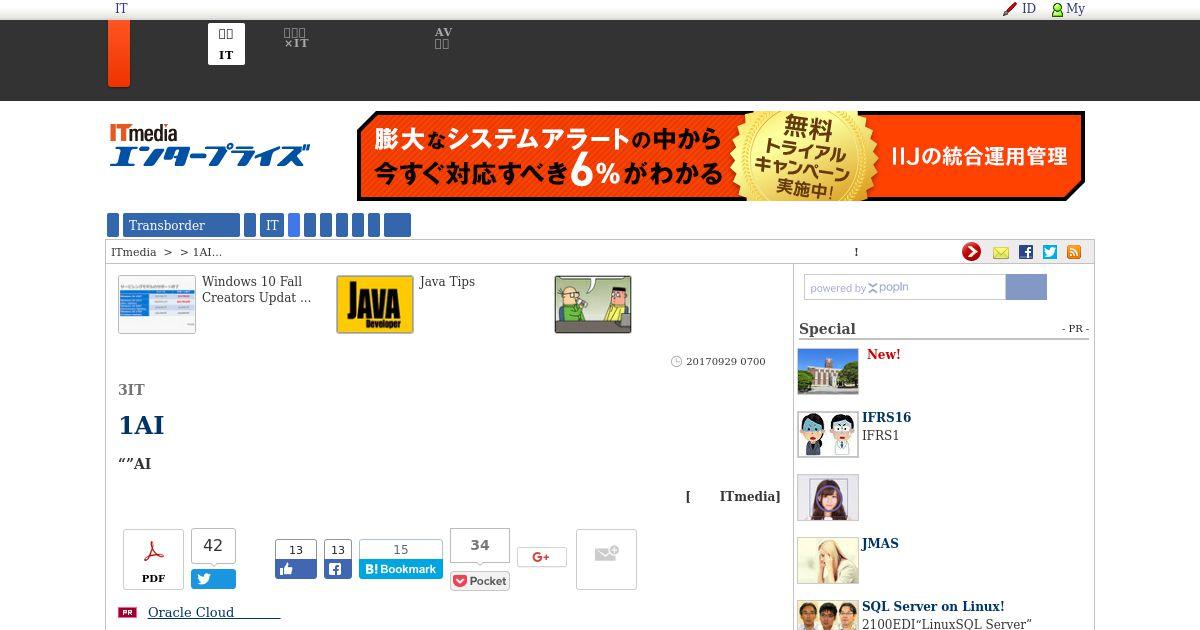Open the IFRS16 special article link
This screenshot has width=1200, height=630.
coord(886,417)
